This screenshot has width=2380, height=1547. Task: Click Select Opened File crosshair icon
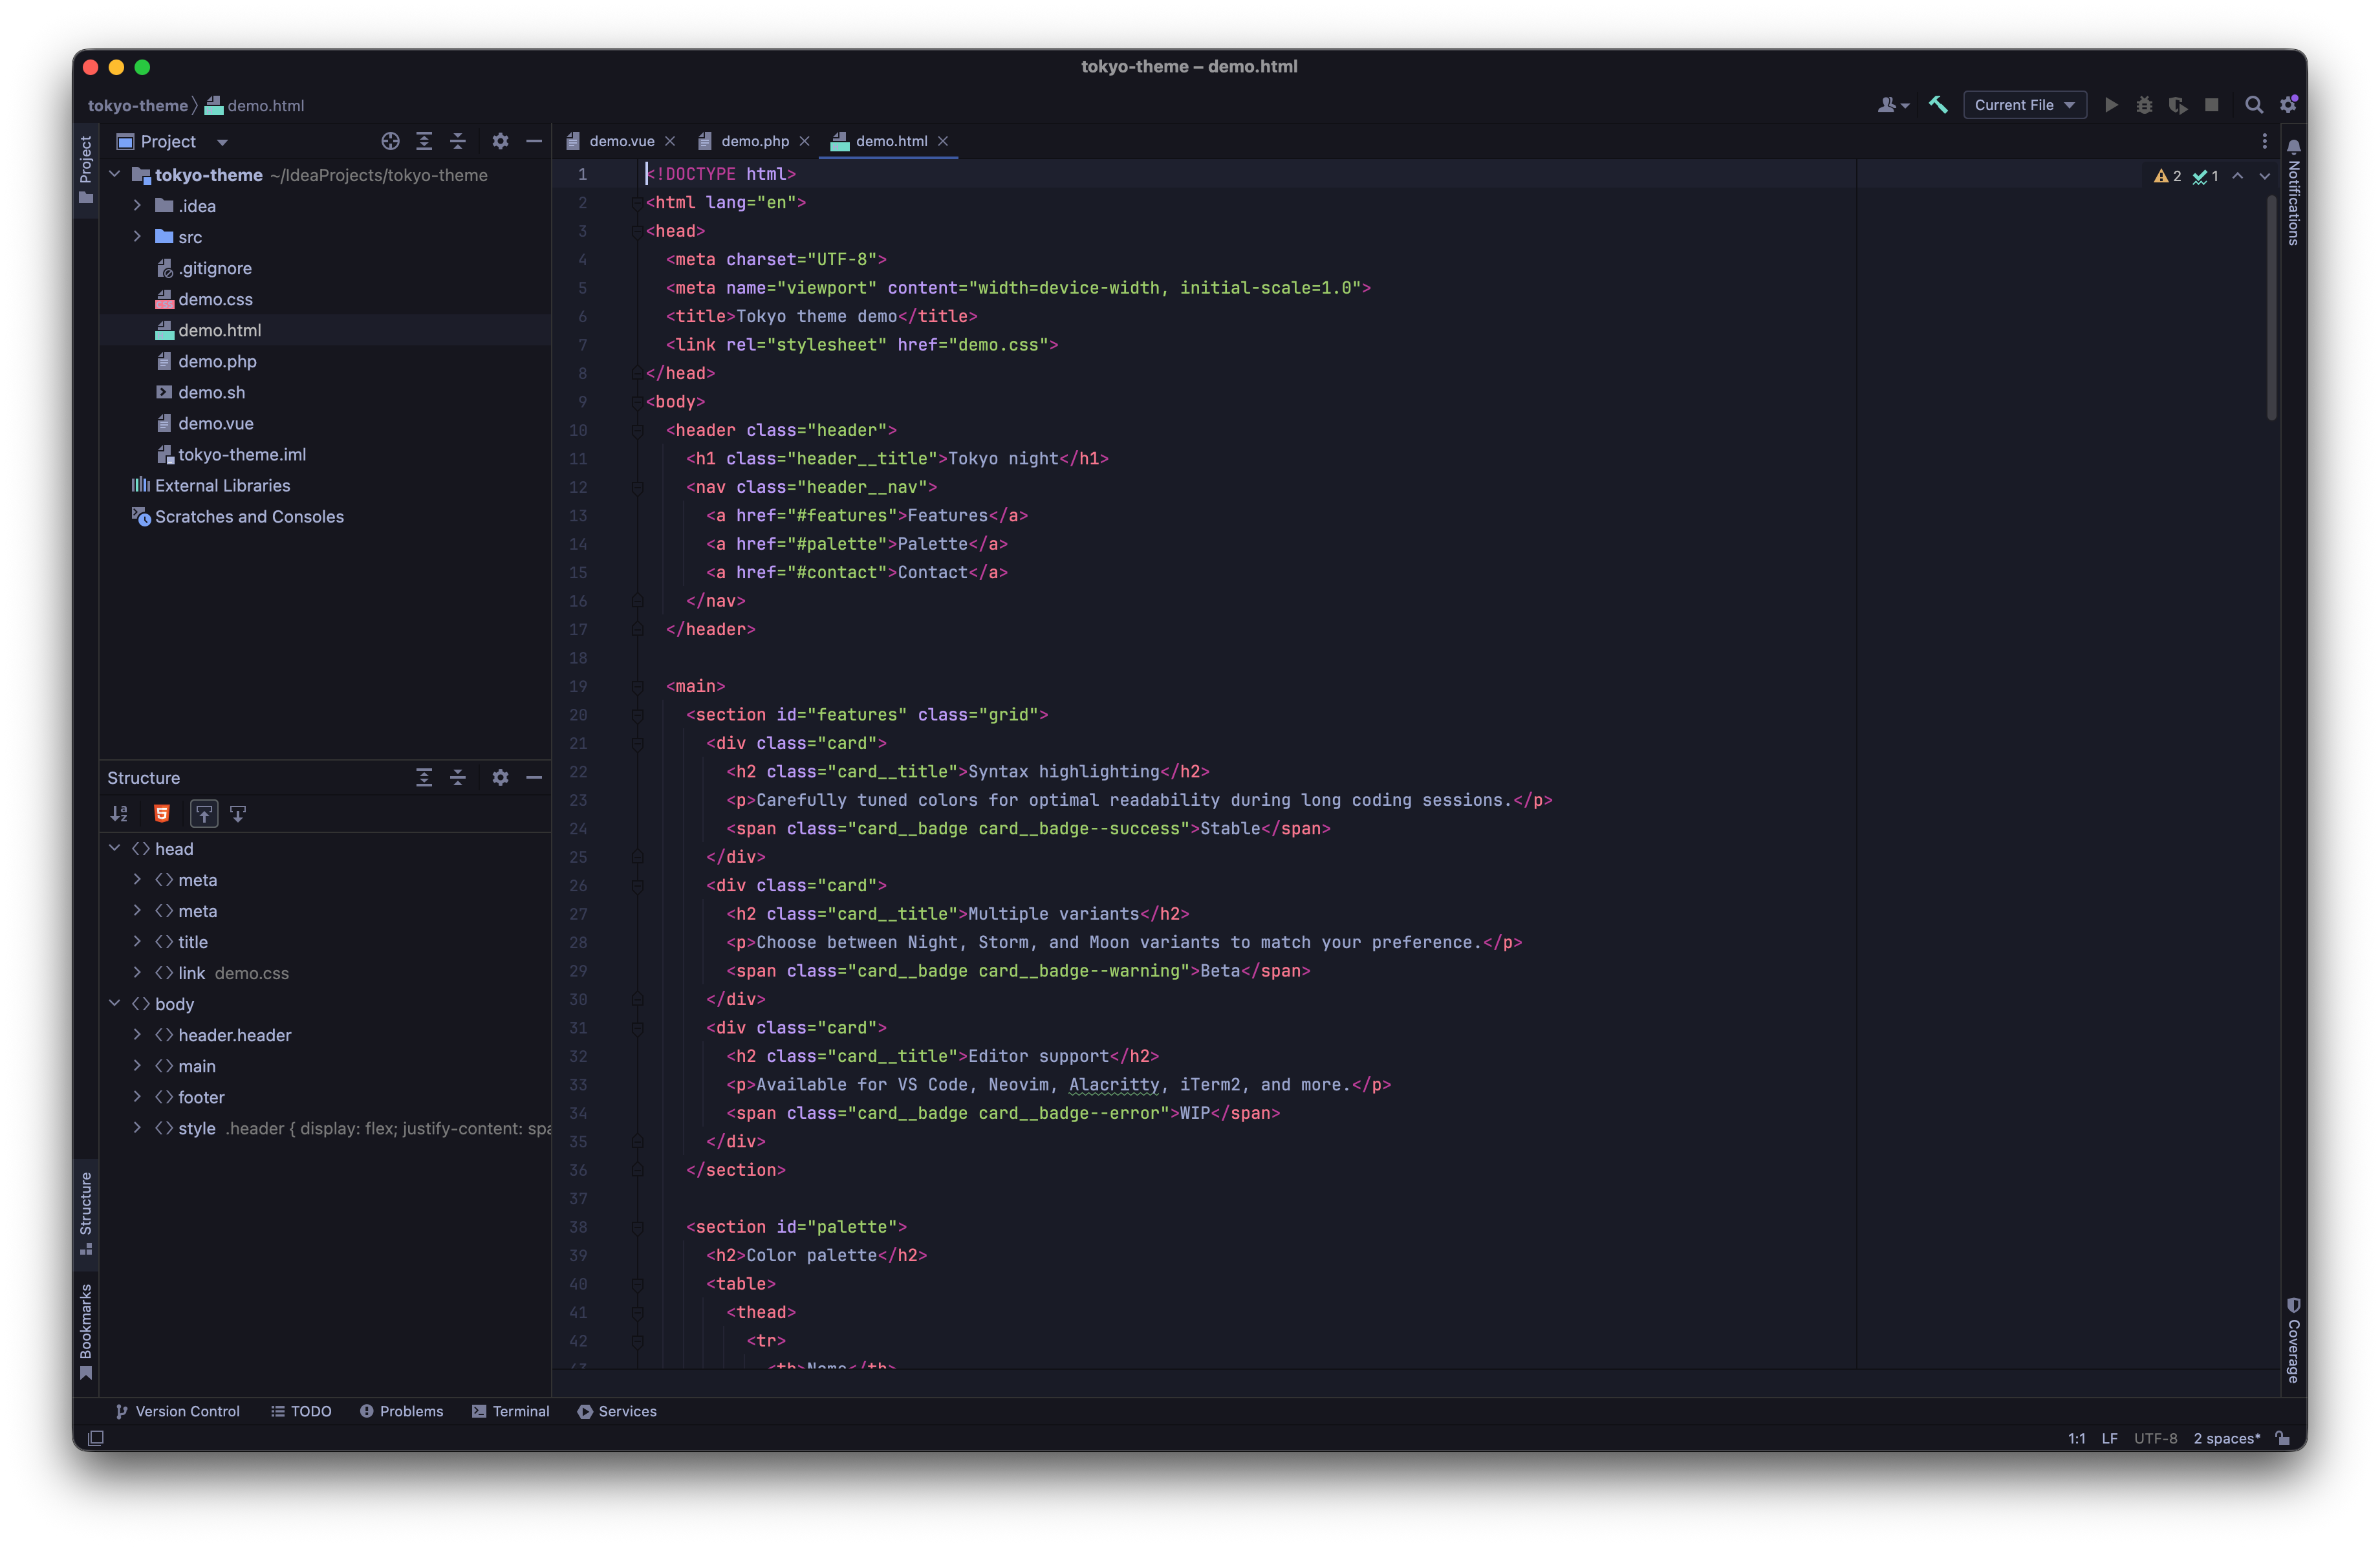pos(390,141)
